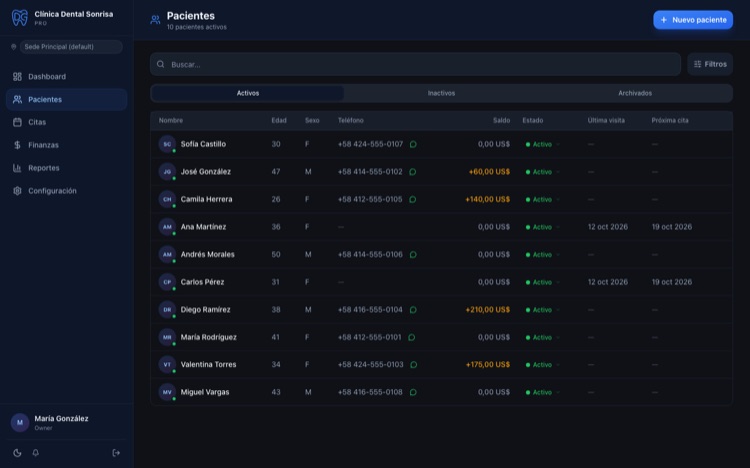The height and width of the screenshot is (468, 750).
Task: Open WhatsApp chat for Diego Ramírez
Action: click(413, 310)
